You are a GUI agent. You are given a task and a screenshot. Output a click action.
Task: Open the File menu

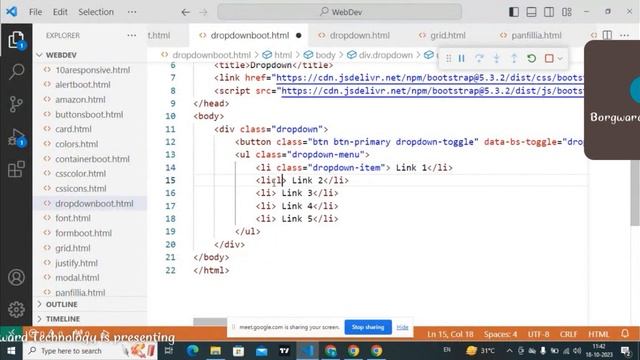click(36, 12)
